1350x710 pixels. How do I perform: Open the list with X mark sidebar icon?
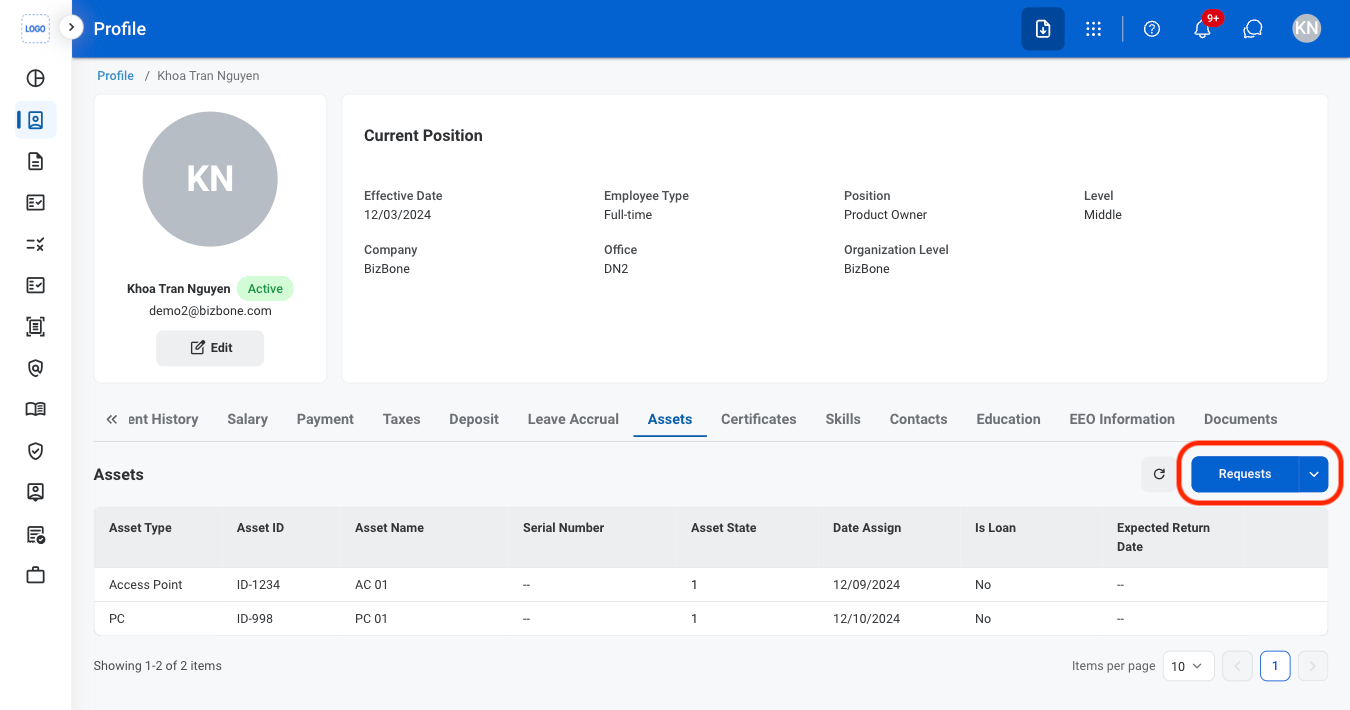pyautogui.click(x=36, y=244)
